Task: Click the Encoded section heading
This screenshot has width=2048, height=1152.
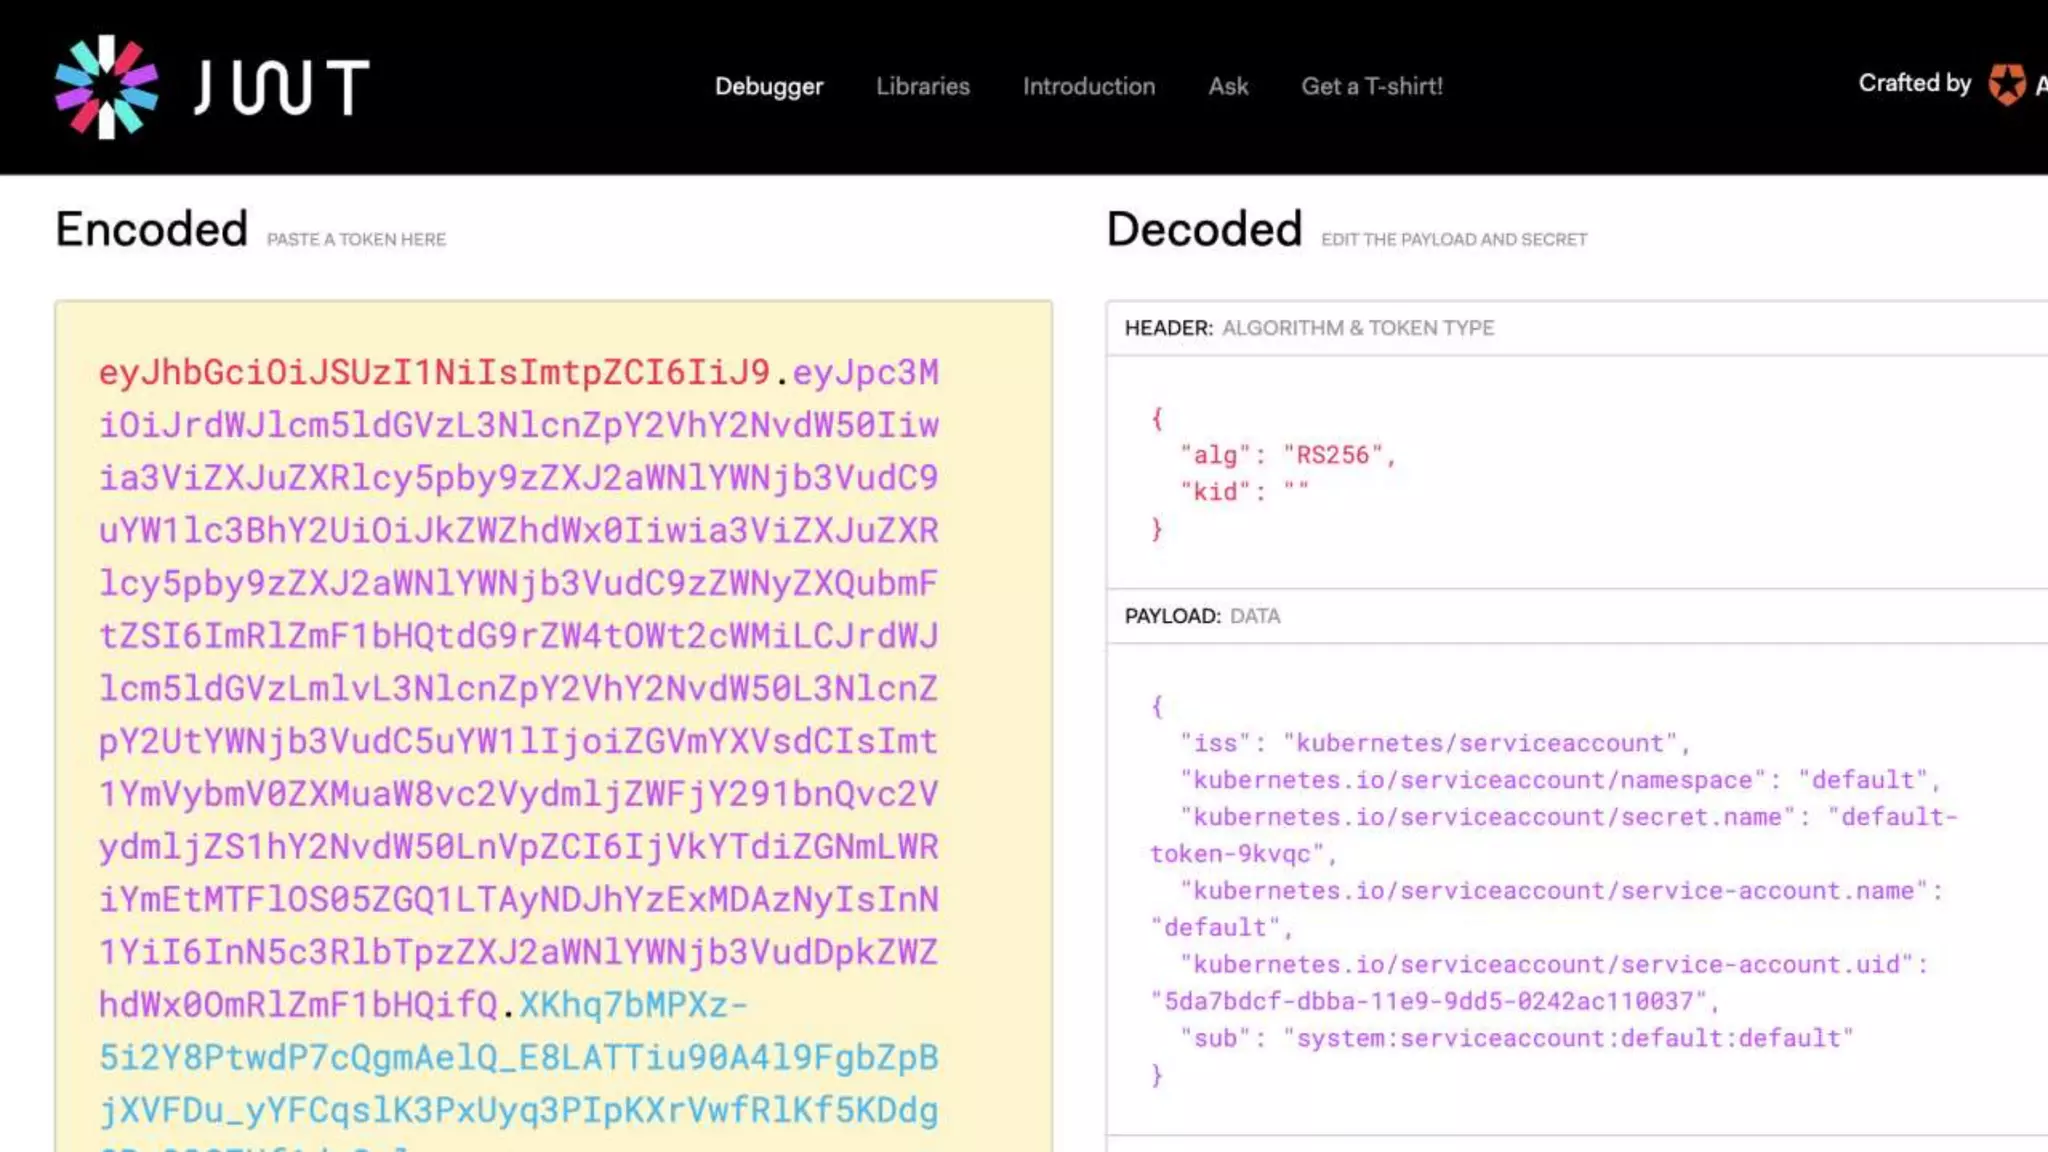Action: tap(151, 230)
